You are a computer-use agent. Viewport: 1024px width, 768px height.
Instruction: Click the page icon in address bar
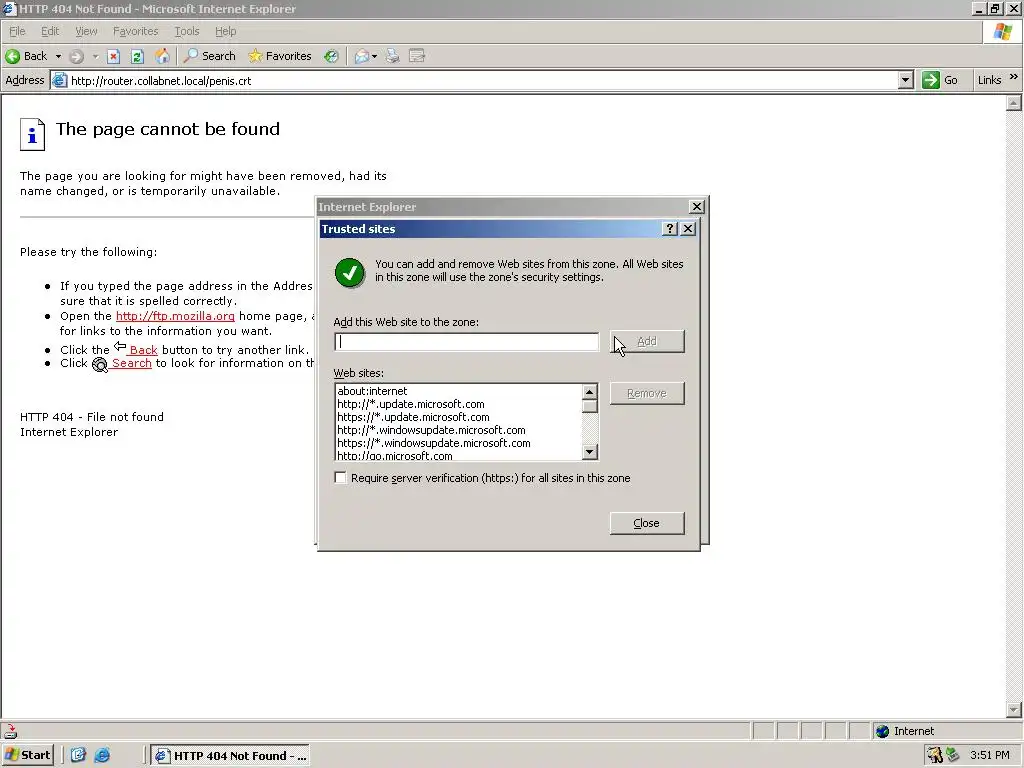click(59, 80)
